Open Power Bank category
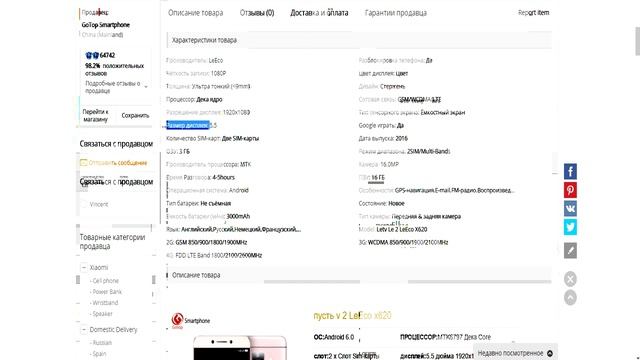The image size is (640, 360). 106,292
